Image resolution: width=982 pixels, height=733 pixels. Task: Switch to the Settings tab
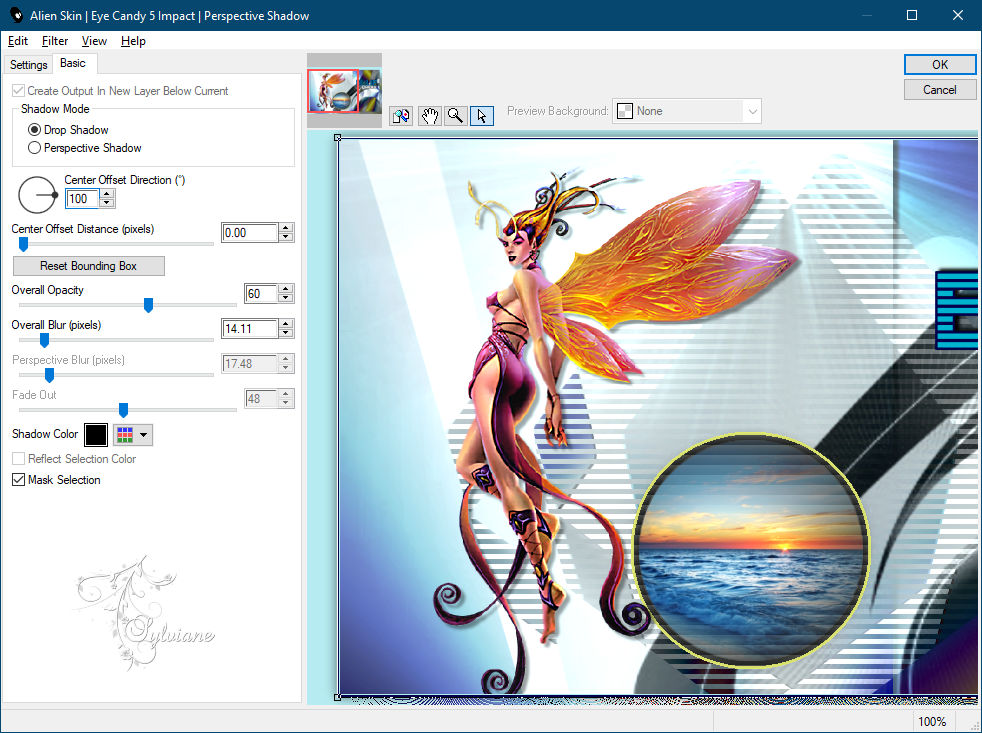tap(28, 65)
